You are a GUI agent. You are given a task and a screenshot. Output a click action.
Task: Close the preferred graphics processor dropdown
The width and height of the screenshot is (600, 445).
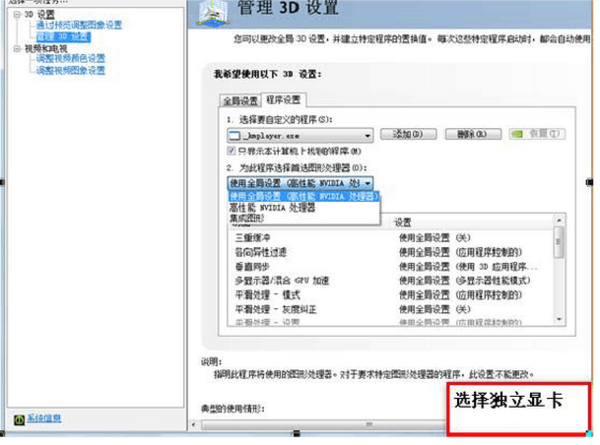tap(368, 183)
